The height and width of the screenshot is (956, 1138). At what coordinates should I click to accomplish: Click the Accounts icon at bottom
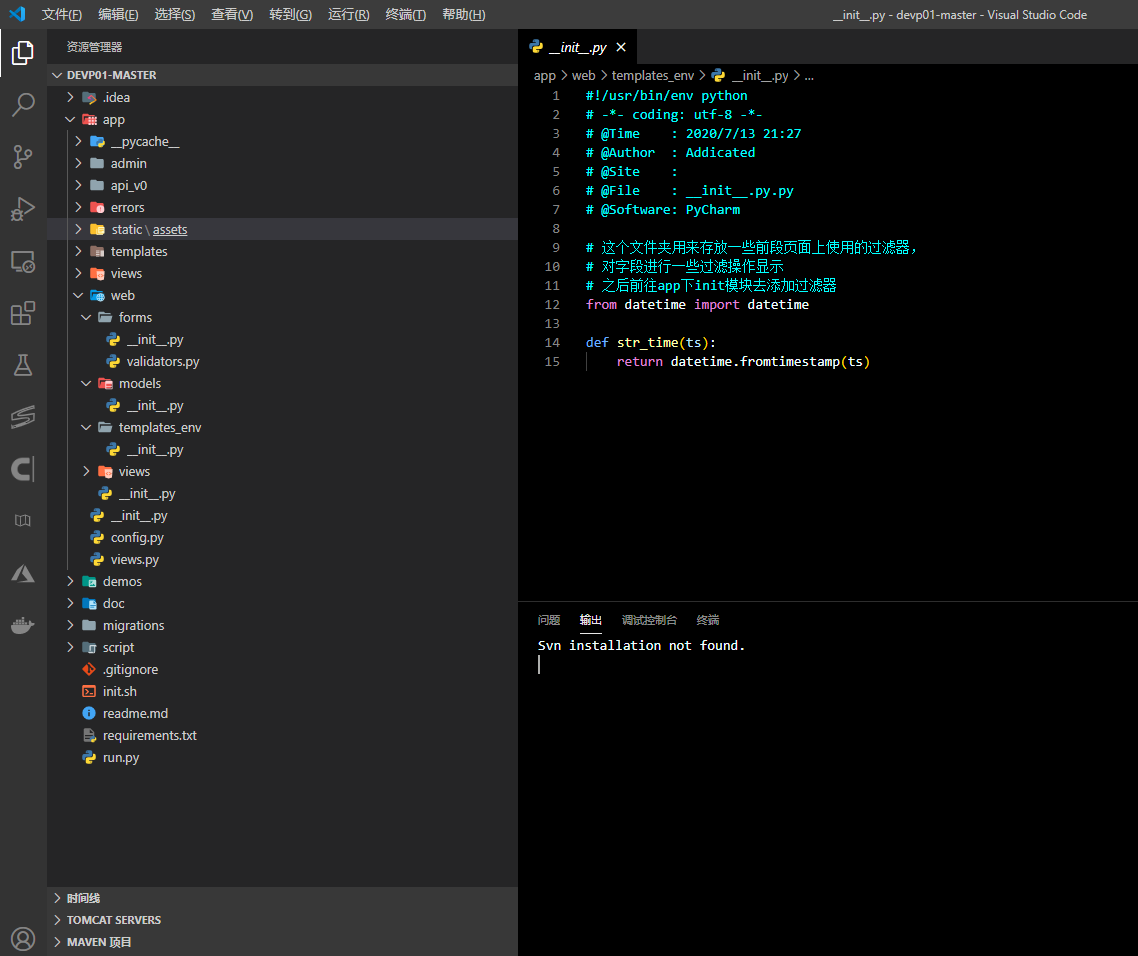(23, 939)
